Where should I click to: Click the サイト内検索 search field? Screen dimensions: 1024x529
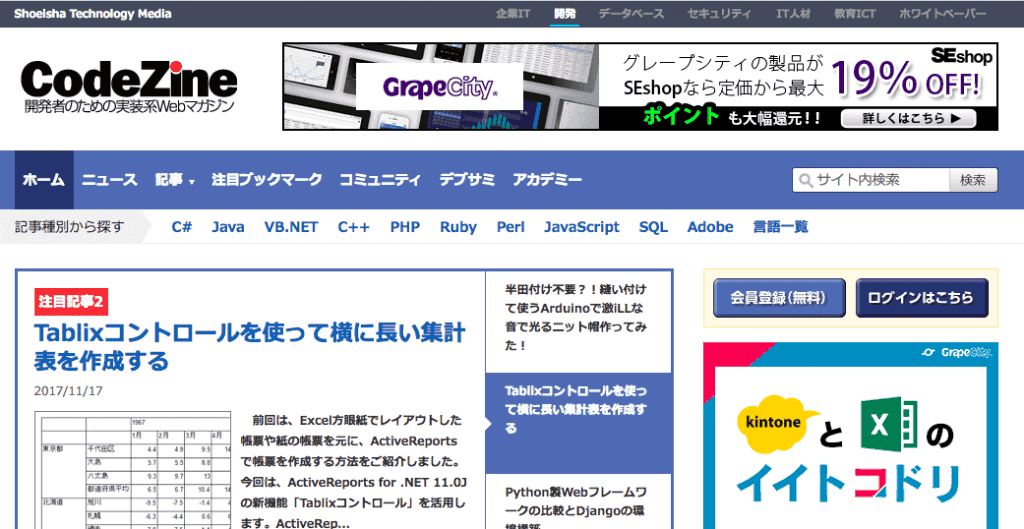[871, 180]
